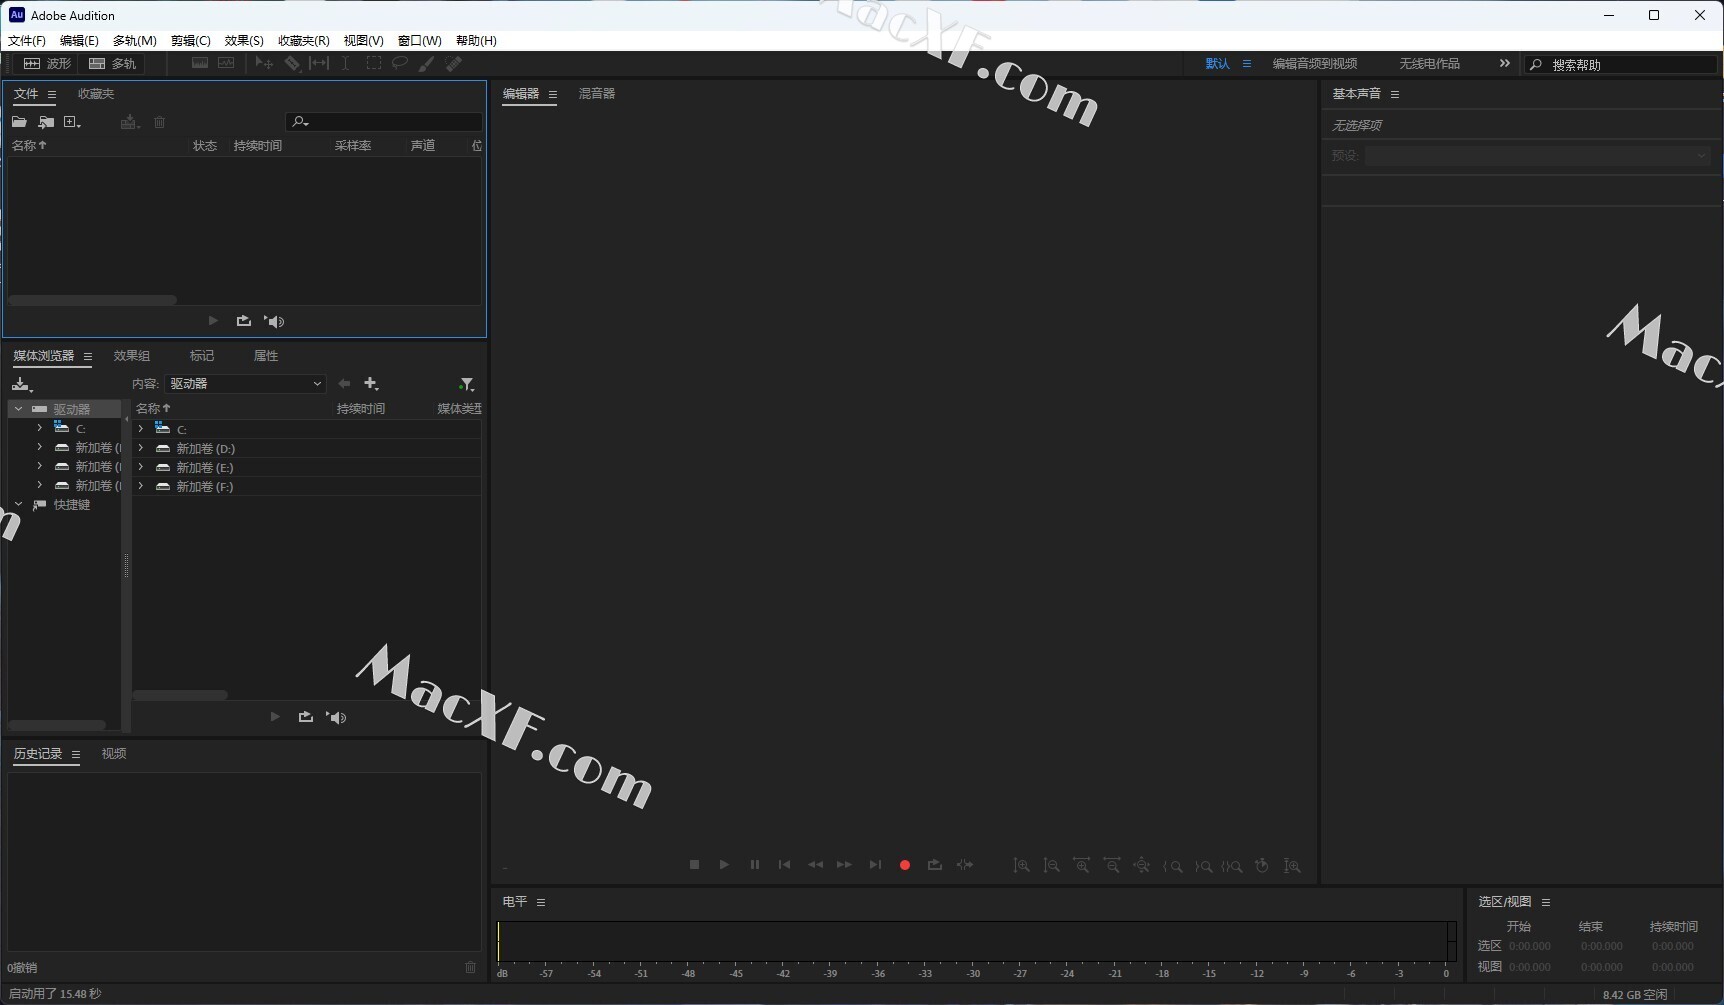Select the Time Selection tool

pos(345,63)
